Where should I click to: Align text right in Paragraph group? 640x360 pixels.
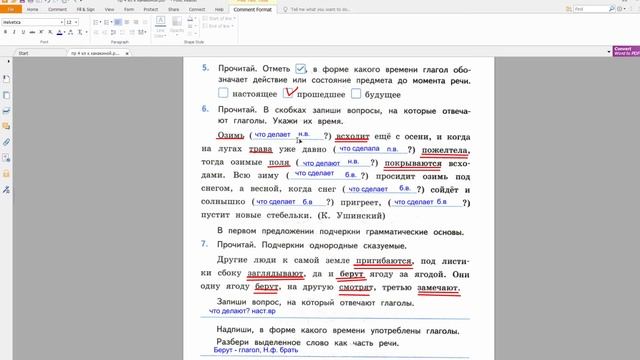136,22
